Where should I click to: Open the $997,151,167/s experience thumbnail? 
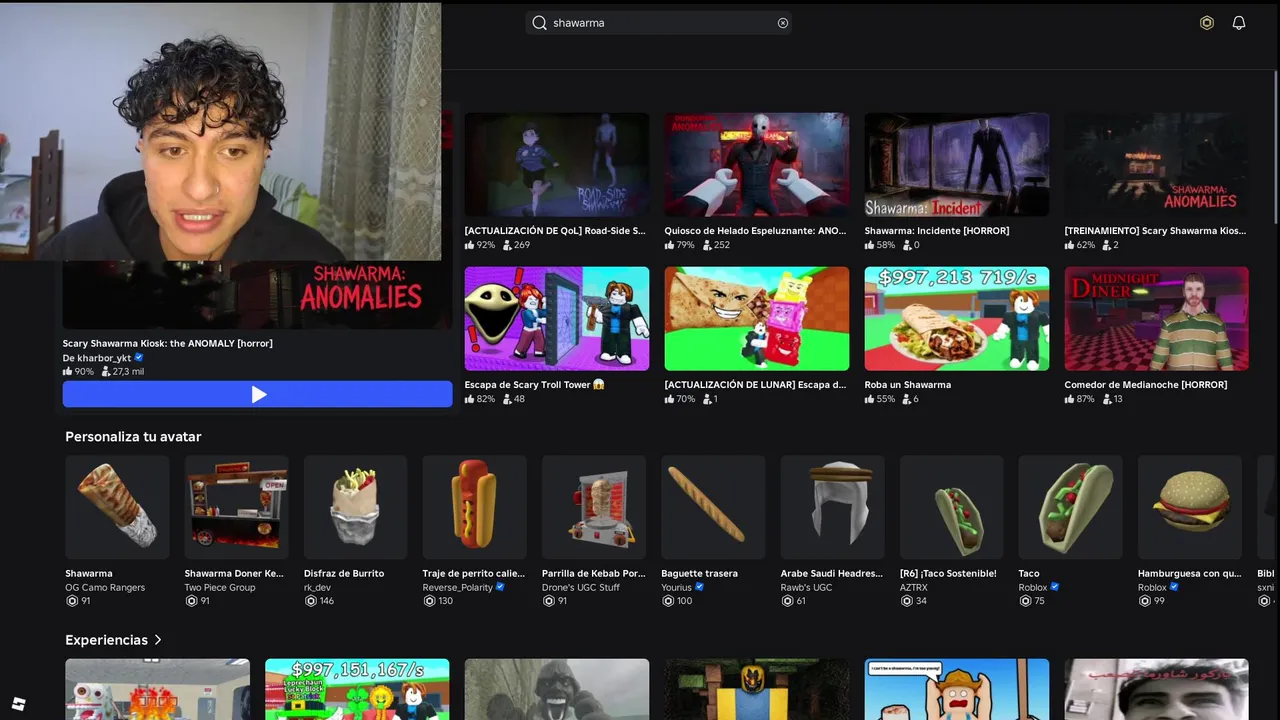point(357,689)
